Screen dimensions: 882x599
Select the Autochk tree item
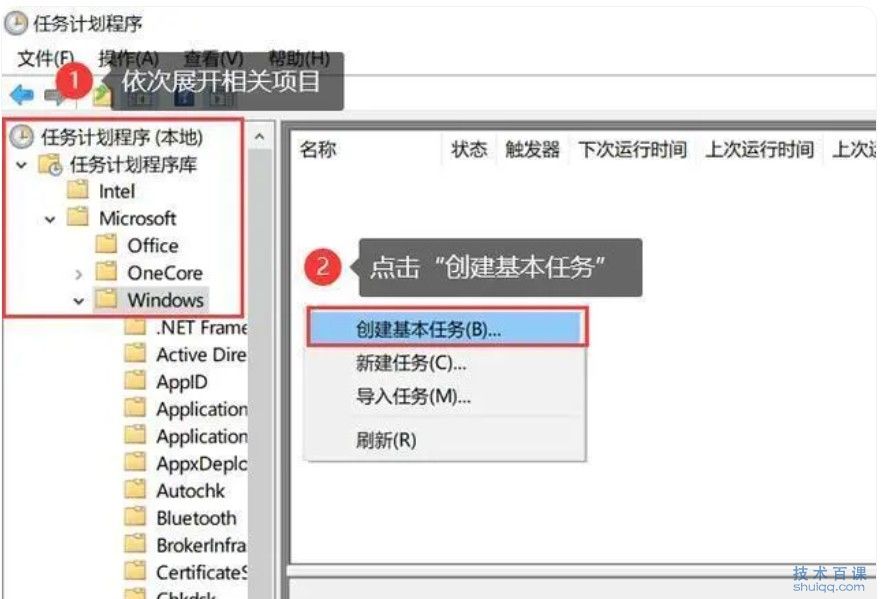[191, 491]
